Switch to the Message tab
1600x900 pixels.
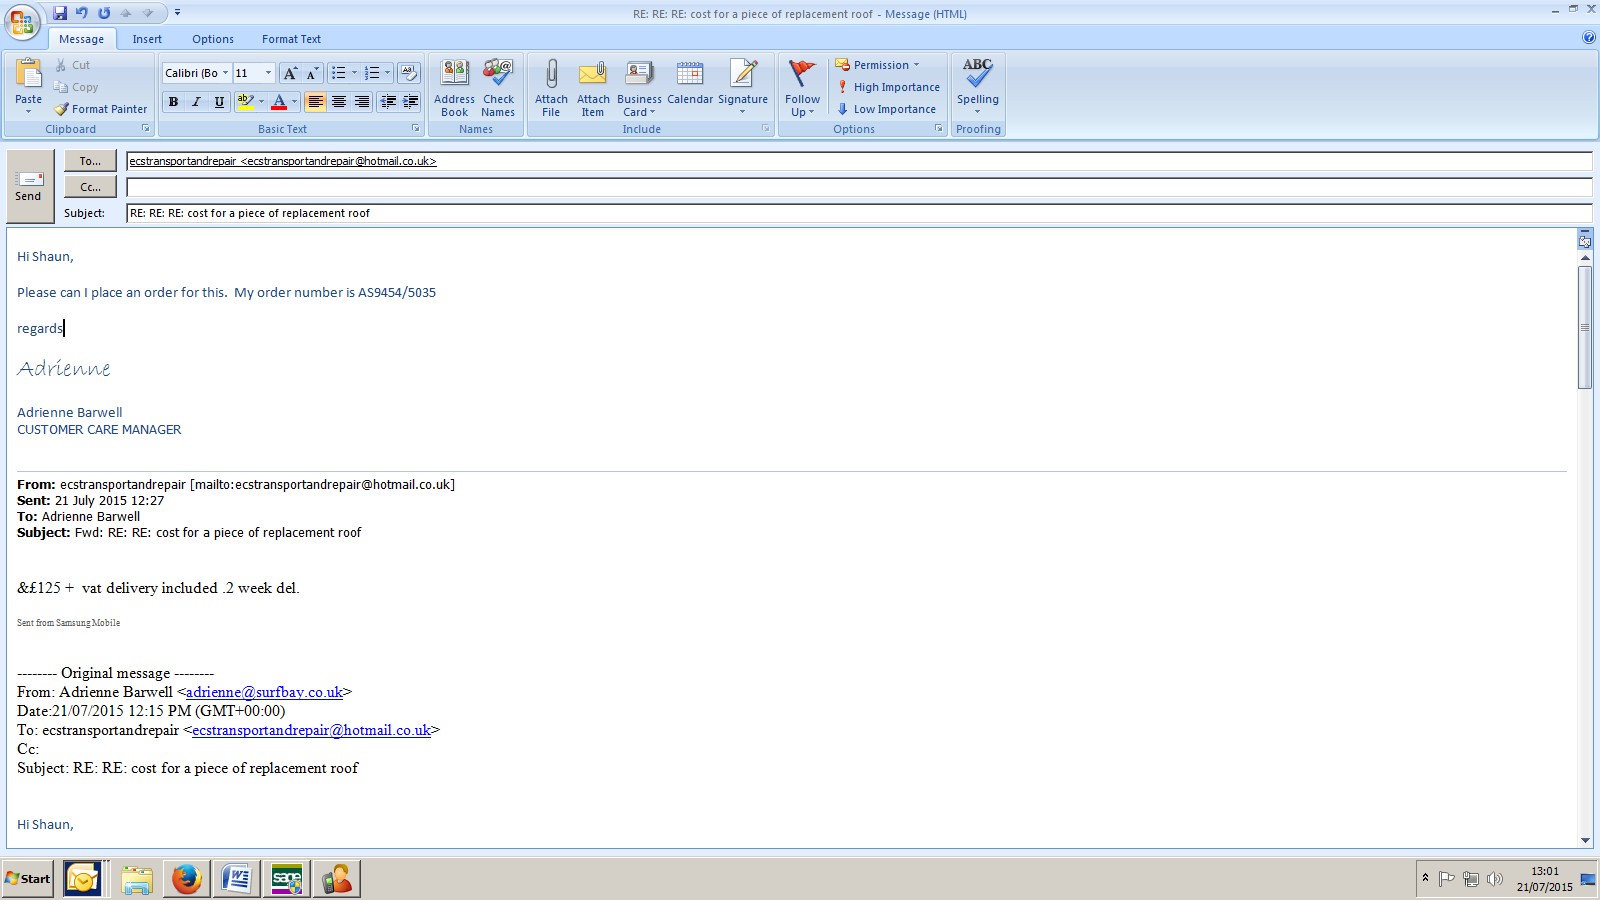pos(81,39)
